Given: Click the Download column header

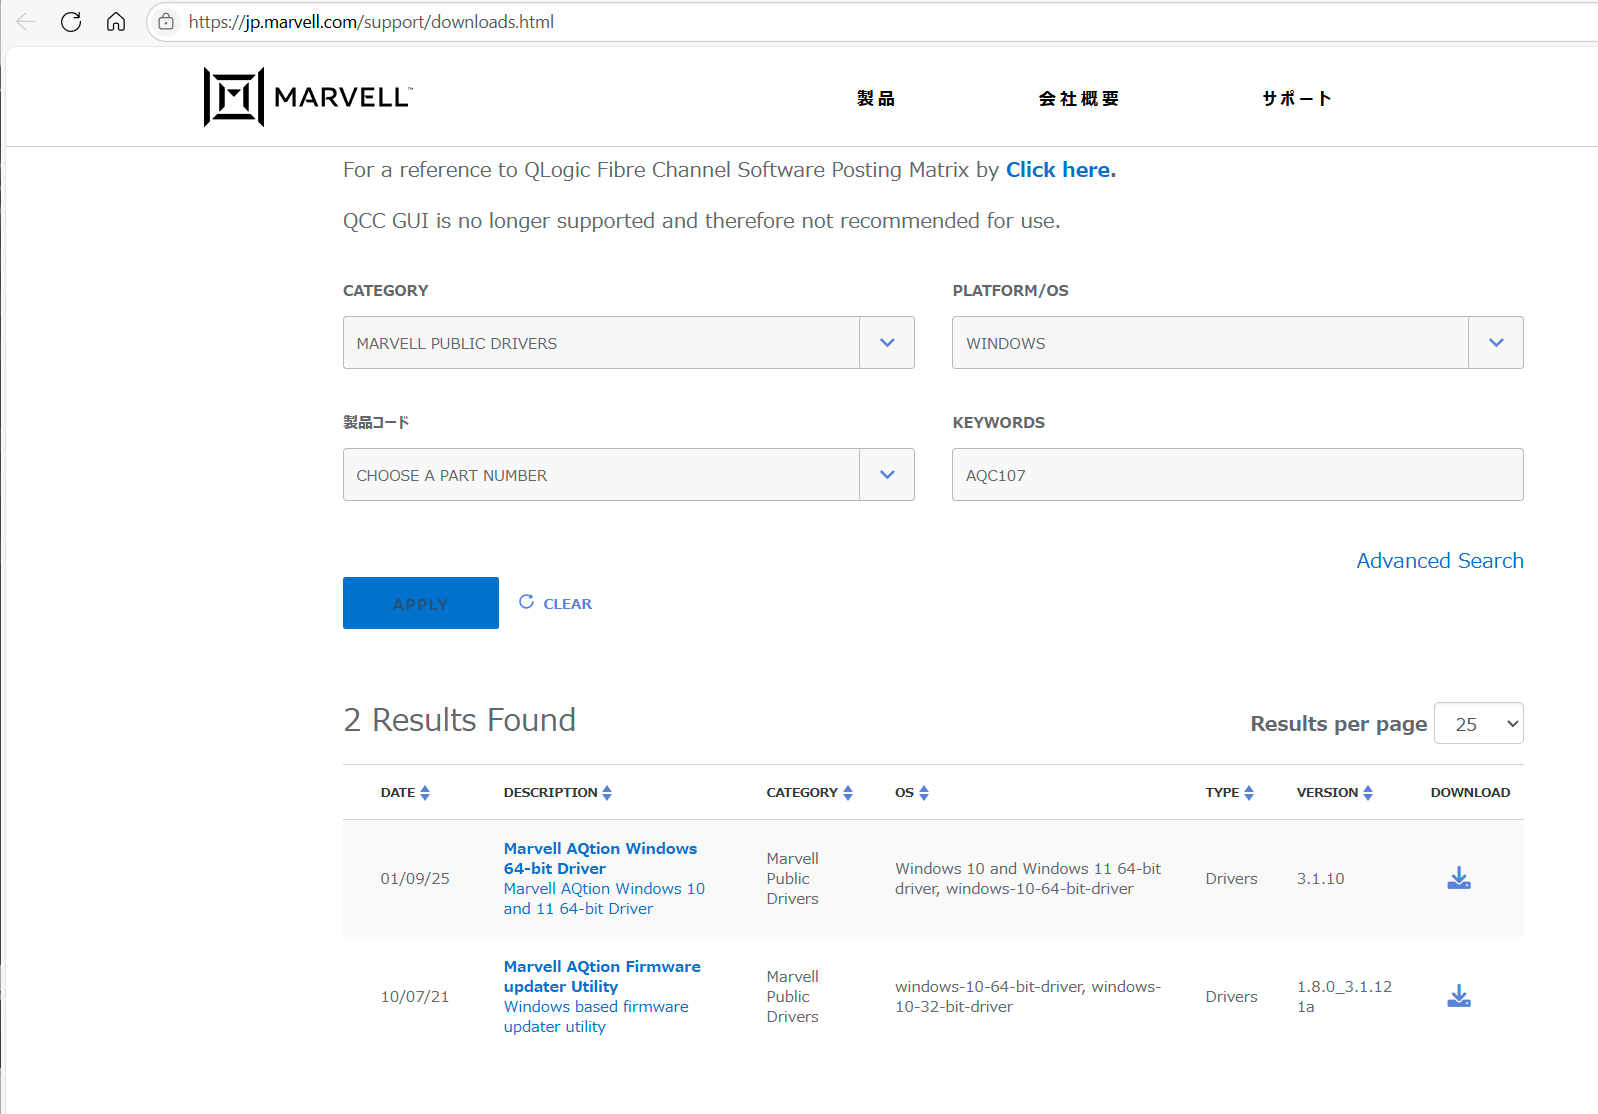Looking at the screenshot, I should 1470,792.
